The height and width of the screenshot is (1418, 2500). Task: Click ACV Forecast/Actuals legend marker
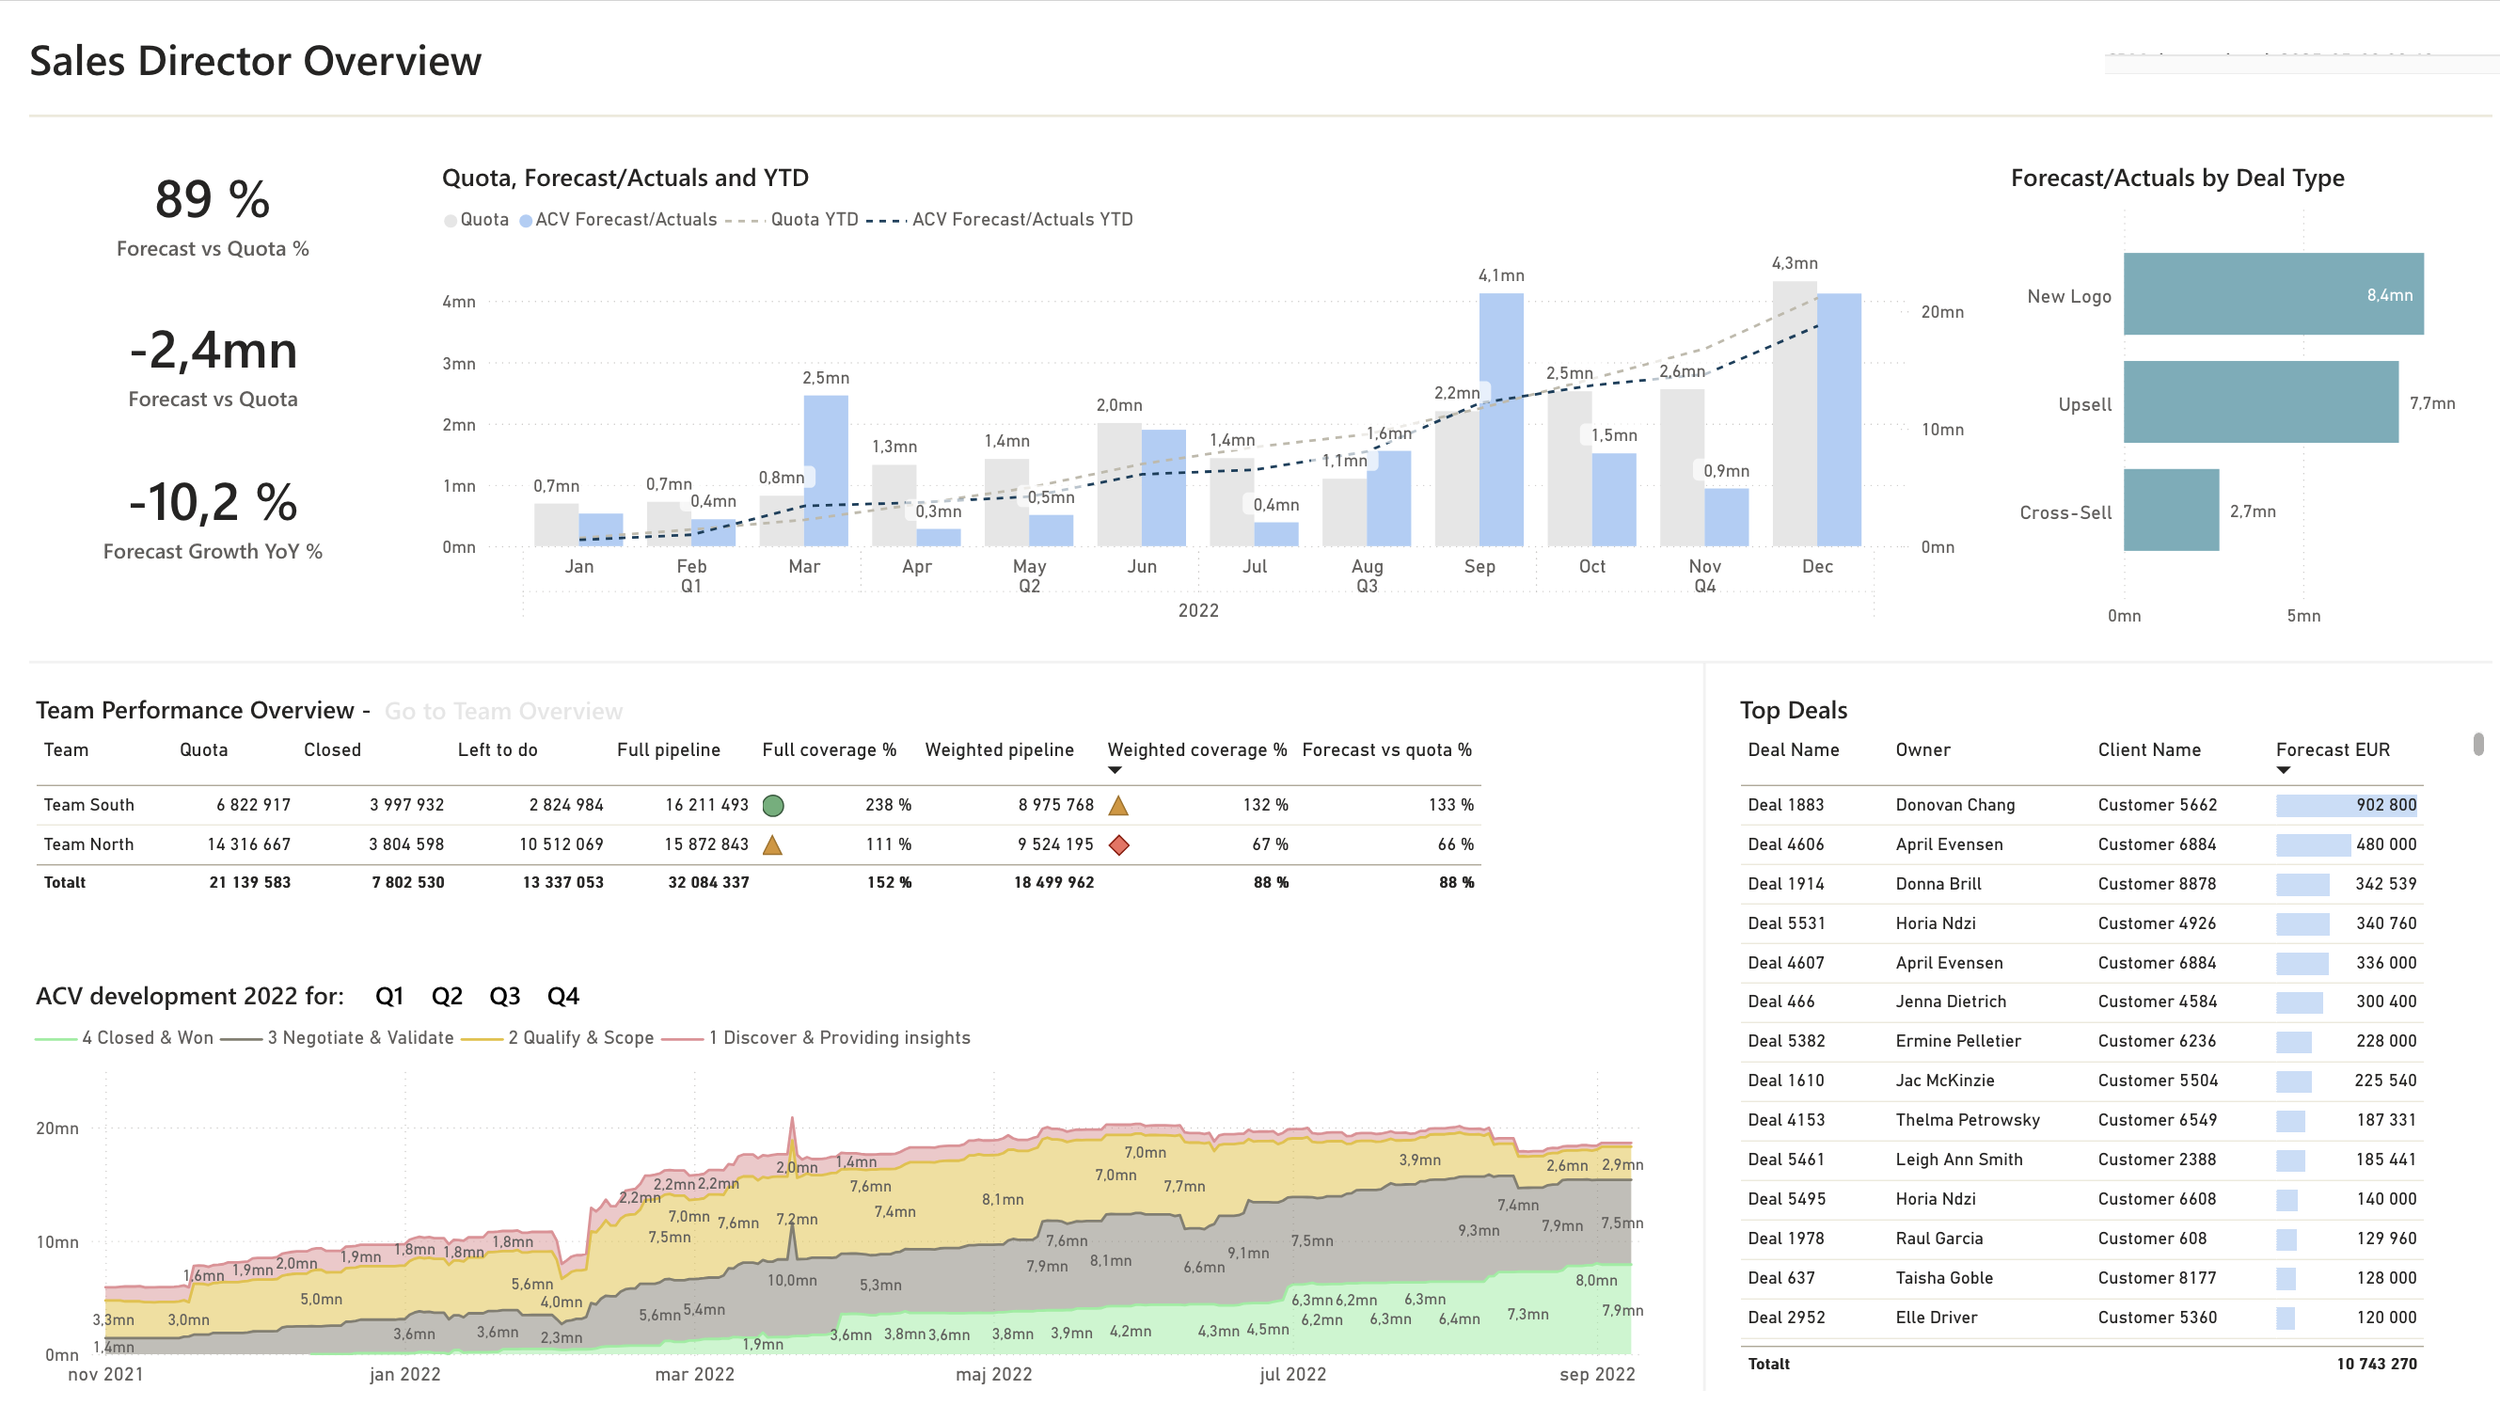[526, 220]
